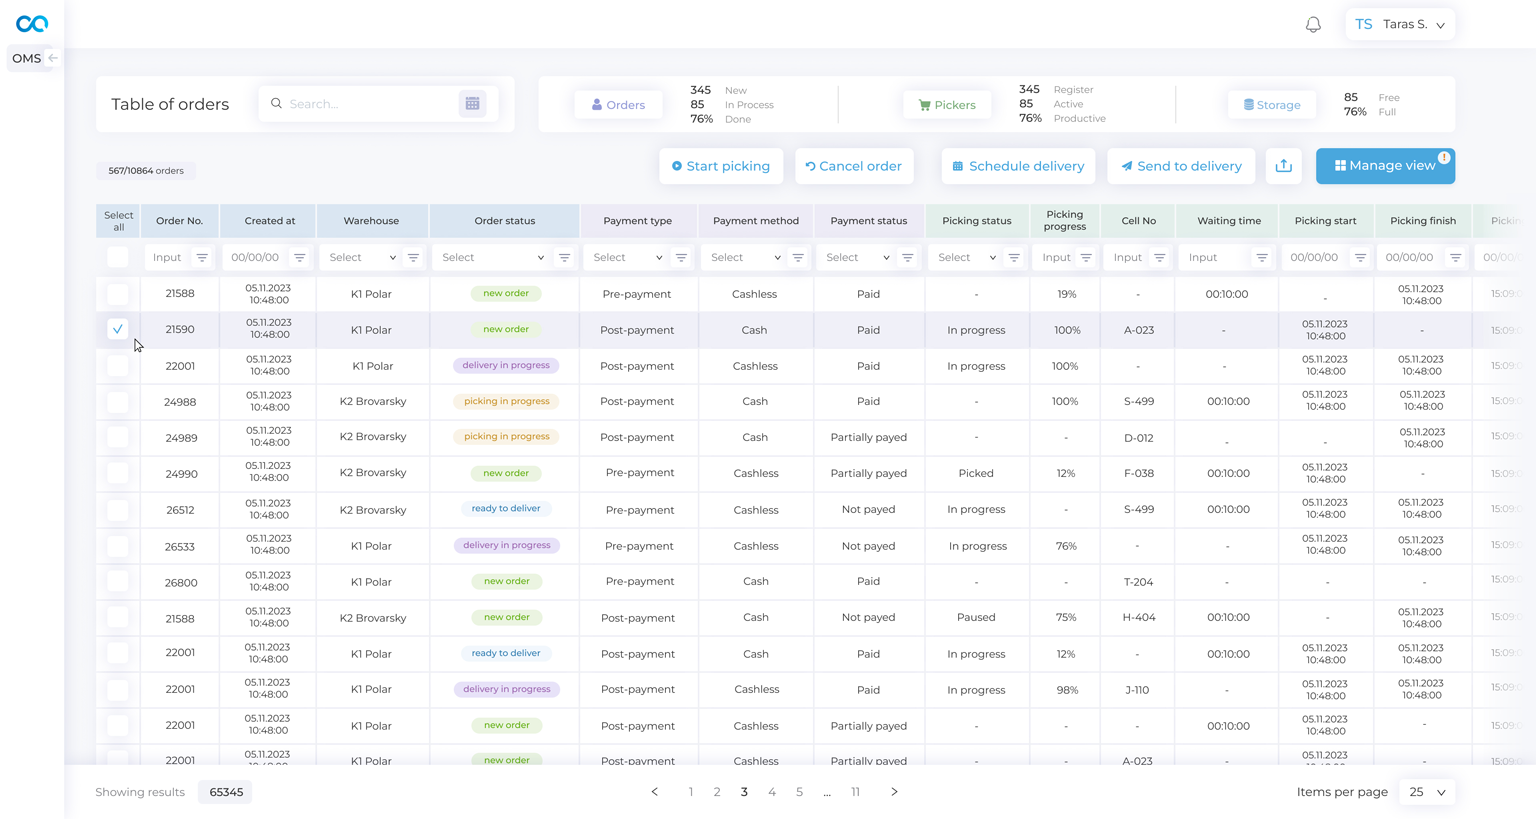Click the 'ready to deliver' status of order 26512
The height and width of the screenshot is (819, 1536).
(506, 509)
